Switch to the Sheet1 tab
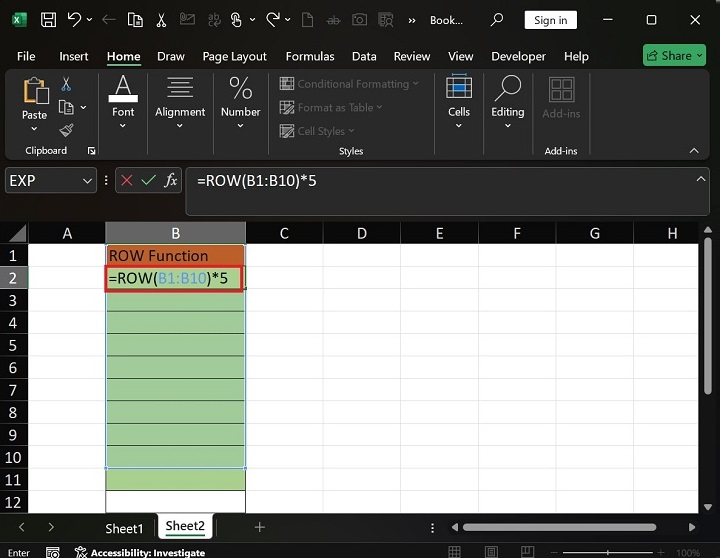 point(125,528)
